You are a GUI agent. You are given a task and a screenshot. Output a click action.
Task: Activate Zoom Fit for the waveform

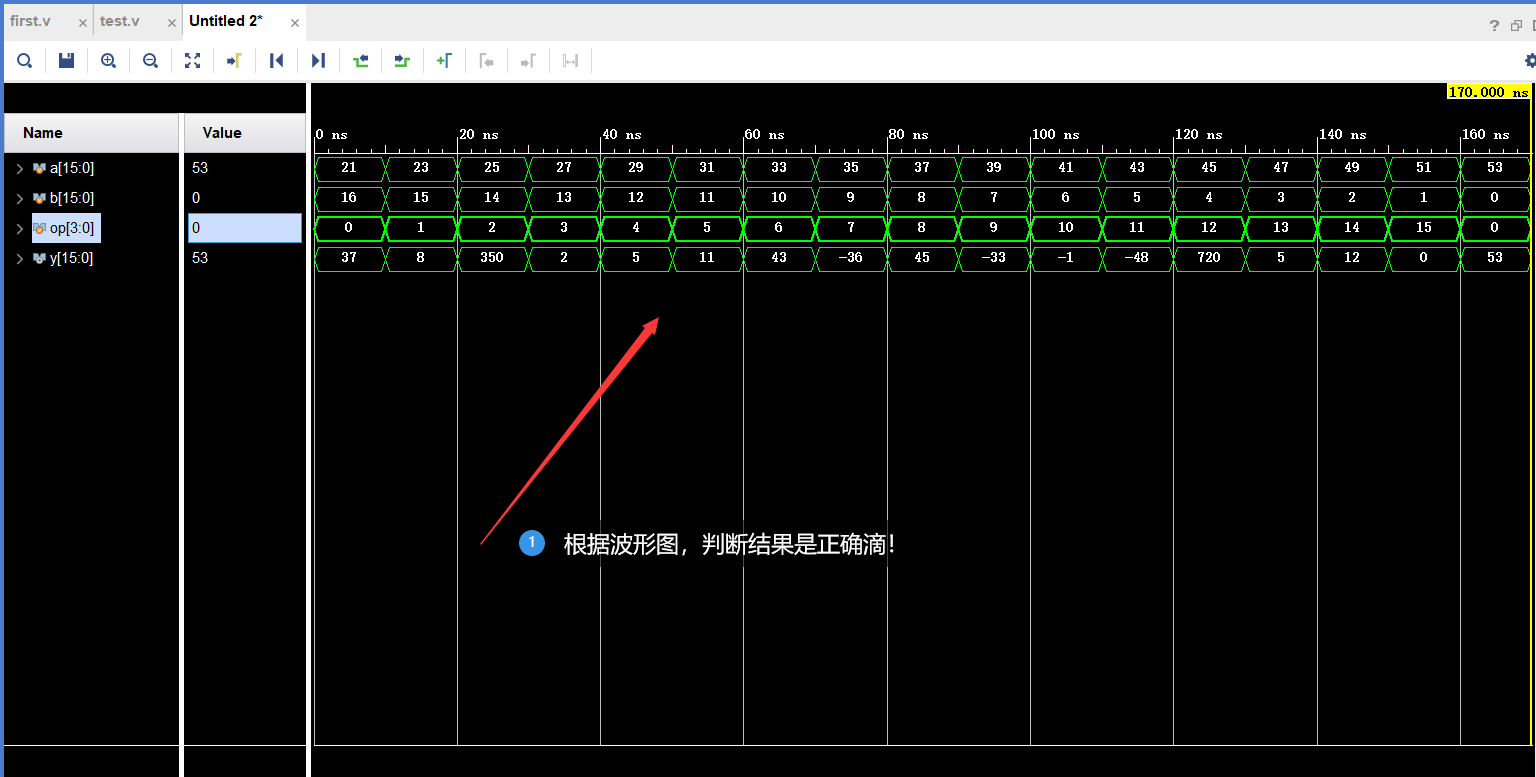pos(192,61)
